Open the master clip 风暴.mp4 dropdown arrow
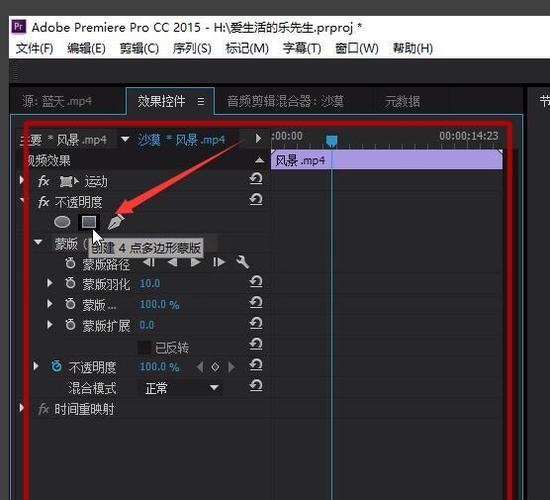 coord(125,139)
